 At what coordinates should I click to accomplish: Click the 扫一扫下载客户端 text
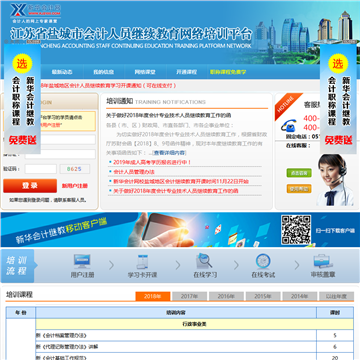(335, 231)
